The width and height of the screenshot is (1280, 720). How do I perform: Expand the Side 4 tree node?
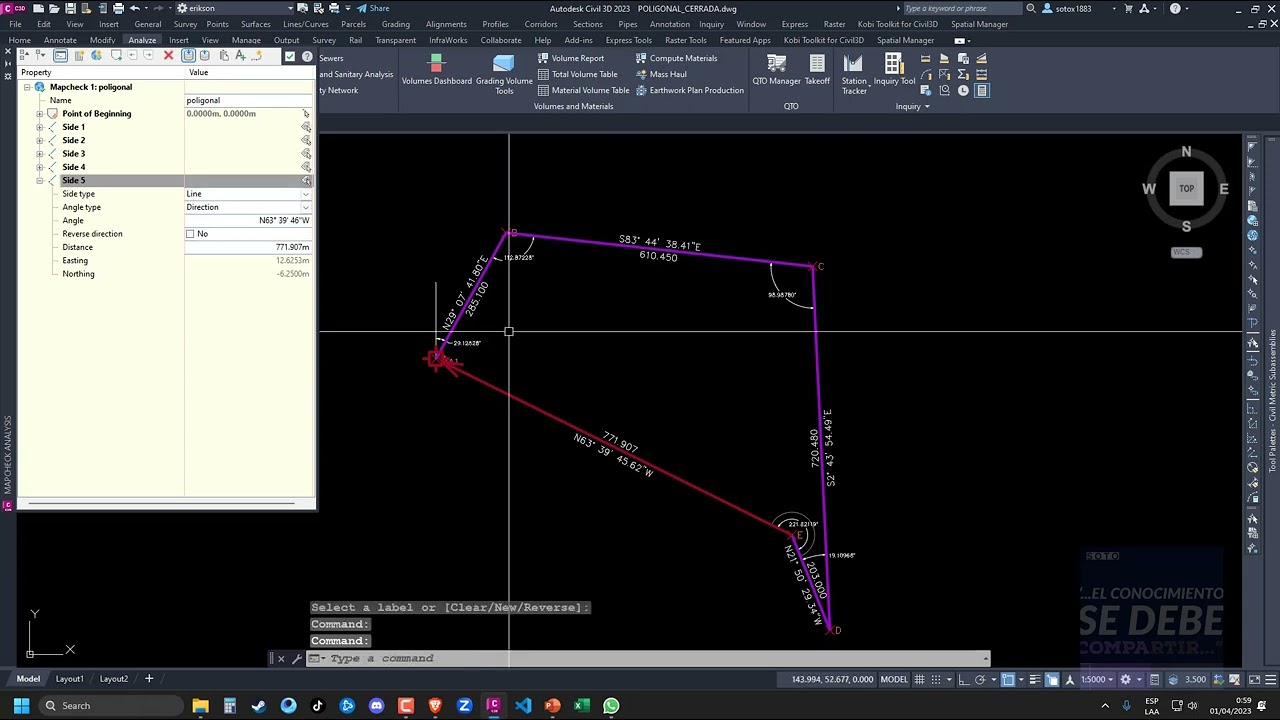(x=40, y=167)
